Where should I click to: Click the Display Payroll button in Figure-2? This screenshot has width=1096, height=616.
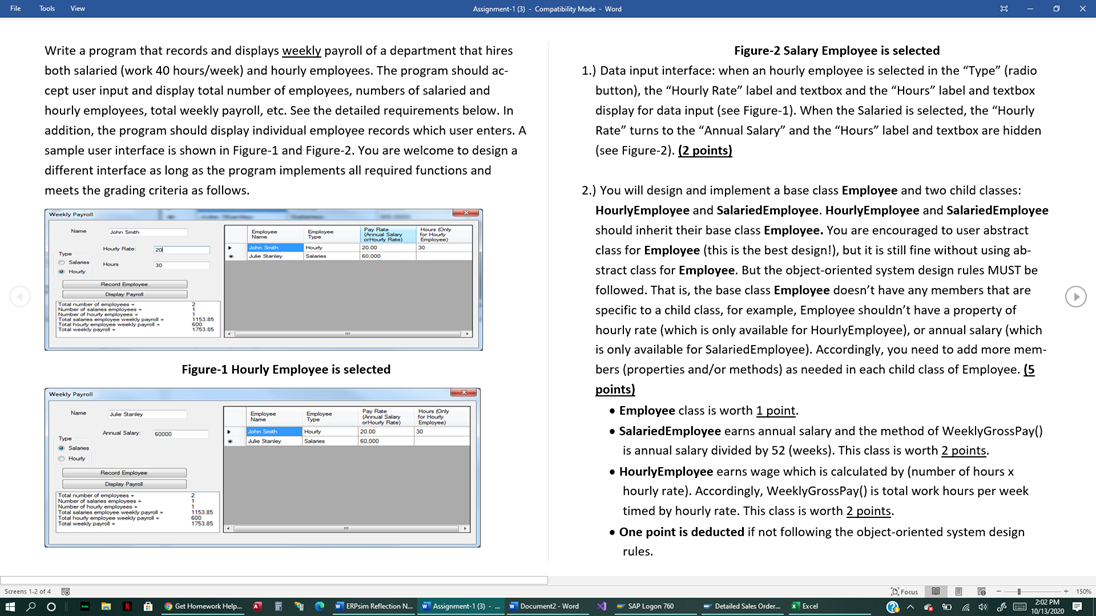point(124,484)
